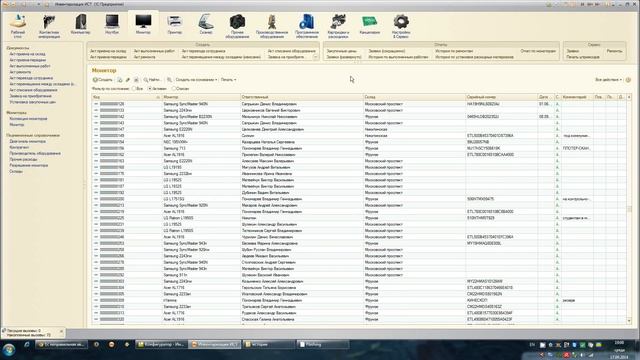640x360 pixels.
Task: Open Акт приема на склад in Создать panel
Action: coord(108,51)
